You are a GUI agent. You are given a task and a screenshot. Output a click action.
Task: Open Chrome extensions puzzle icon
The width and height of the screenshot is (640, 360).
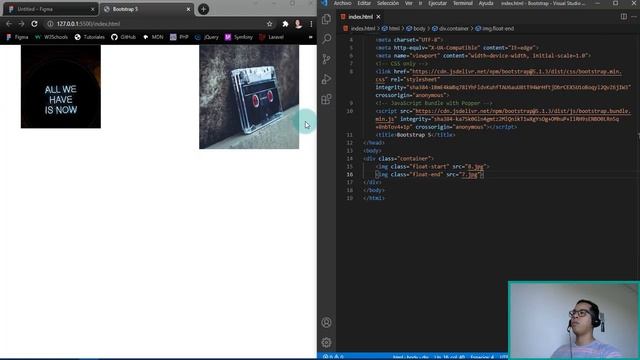point(285,24)
